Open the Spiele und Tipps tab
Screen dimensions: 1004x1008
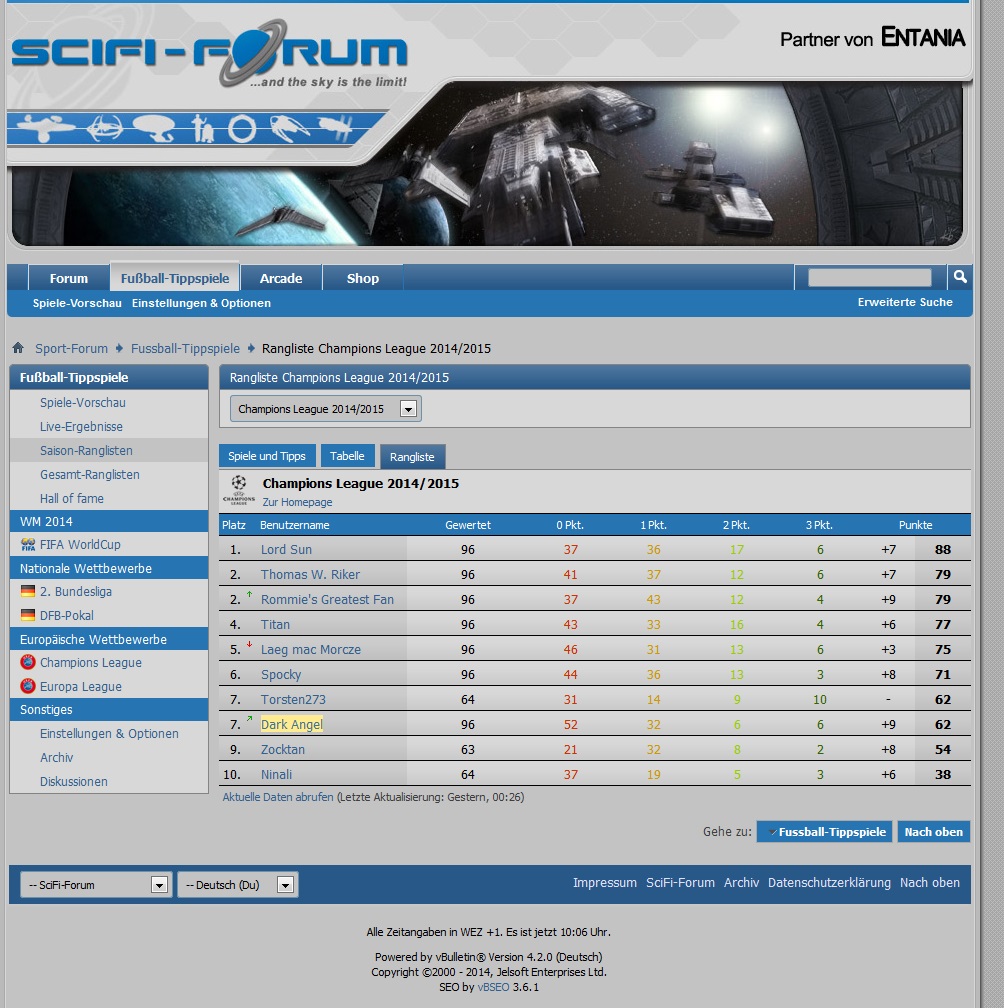pyautogui.click(x=267, y=456)
